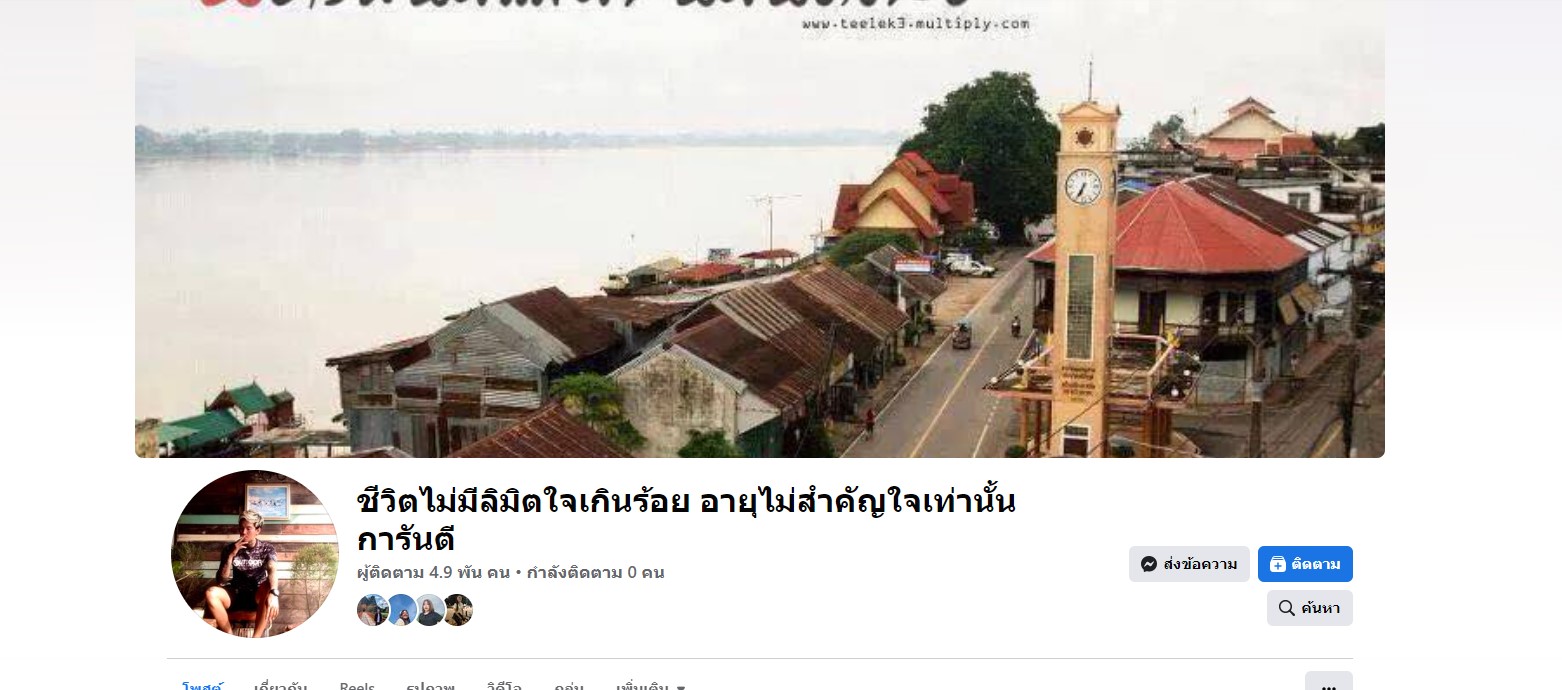Screen dimensions: 1562x690
Task: Click first follower avatar in the row
Action: click(372, 610)
